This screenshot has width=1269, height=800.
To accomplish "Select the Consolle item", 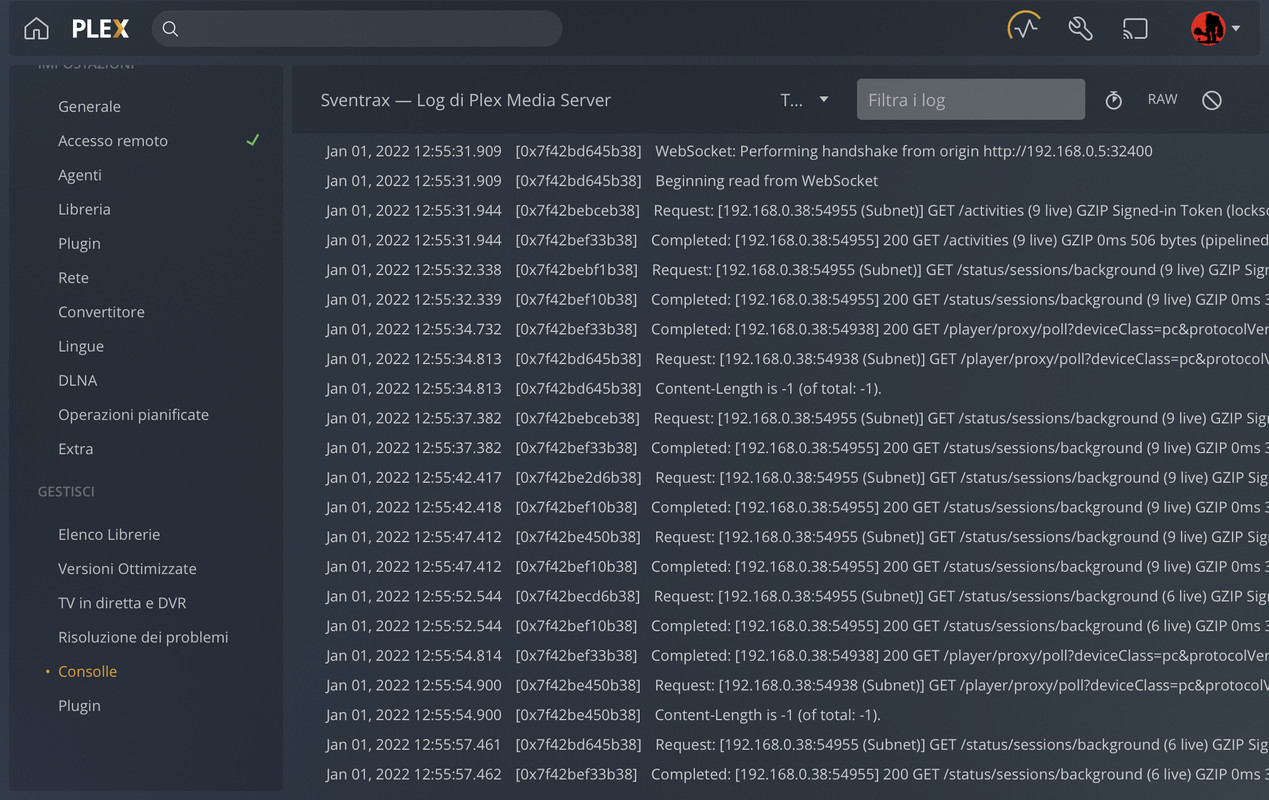I will pos(87,671).
